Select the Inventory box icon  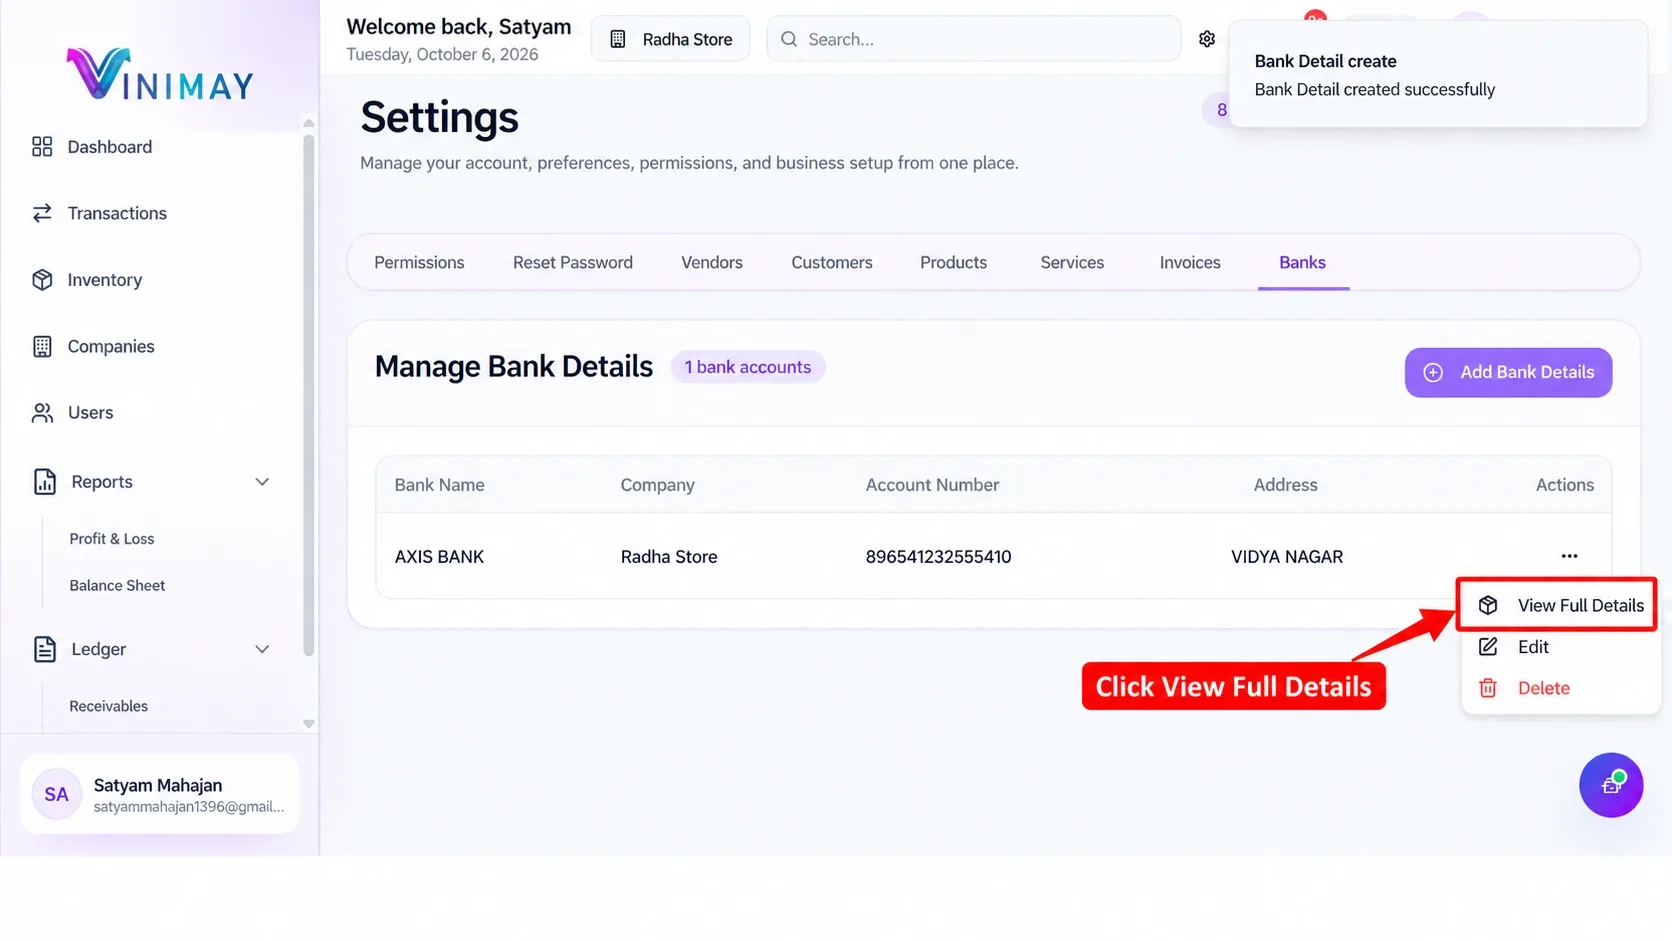point(42,280)
